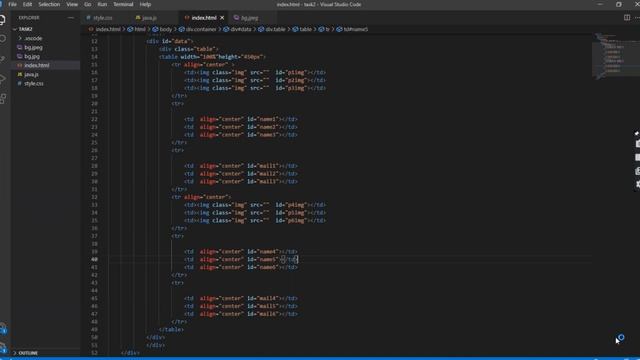Select index.html in the explorer

45,65
